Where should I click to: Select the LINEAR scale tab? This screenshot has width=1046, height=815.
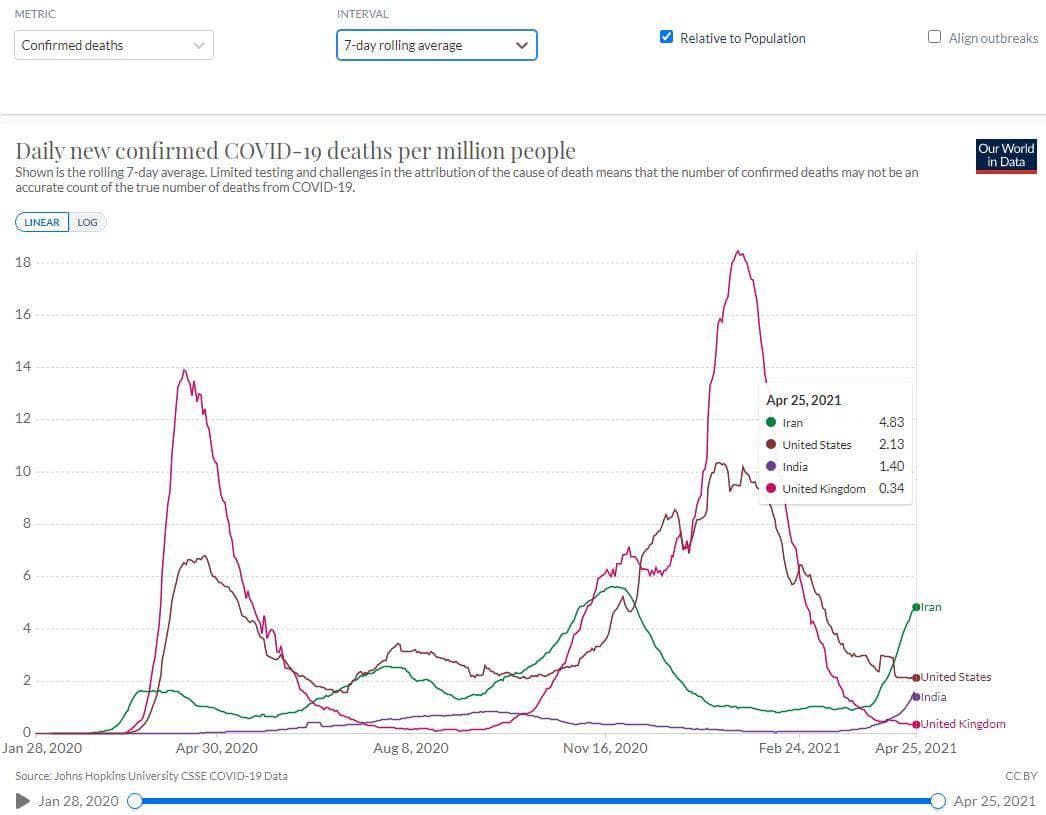pos(42,222)
